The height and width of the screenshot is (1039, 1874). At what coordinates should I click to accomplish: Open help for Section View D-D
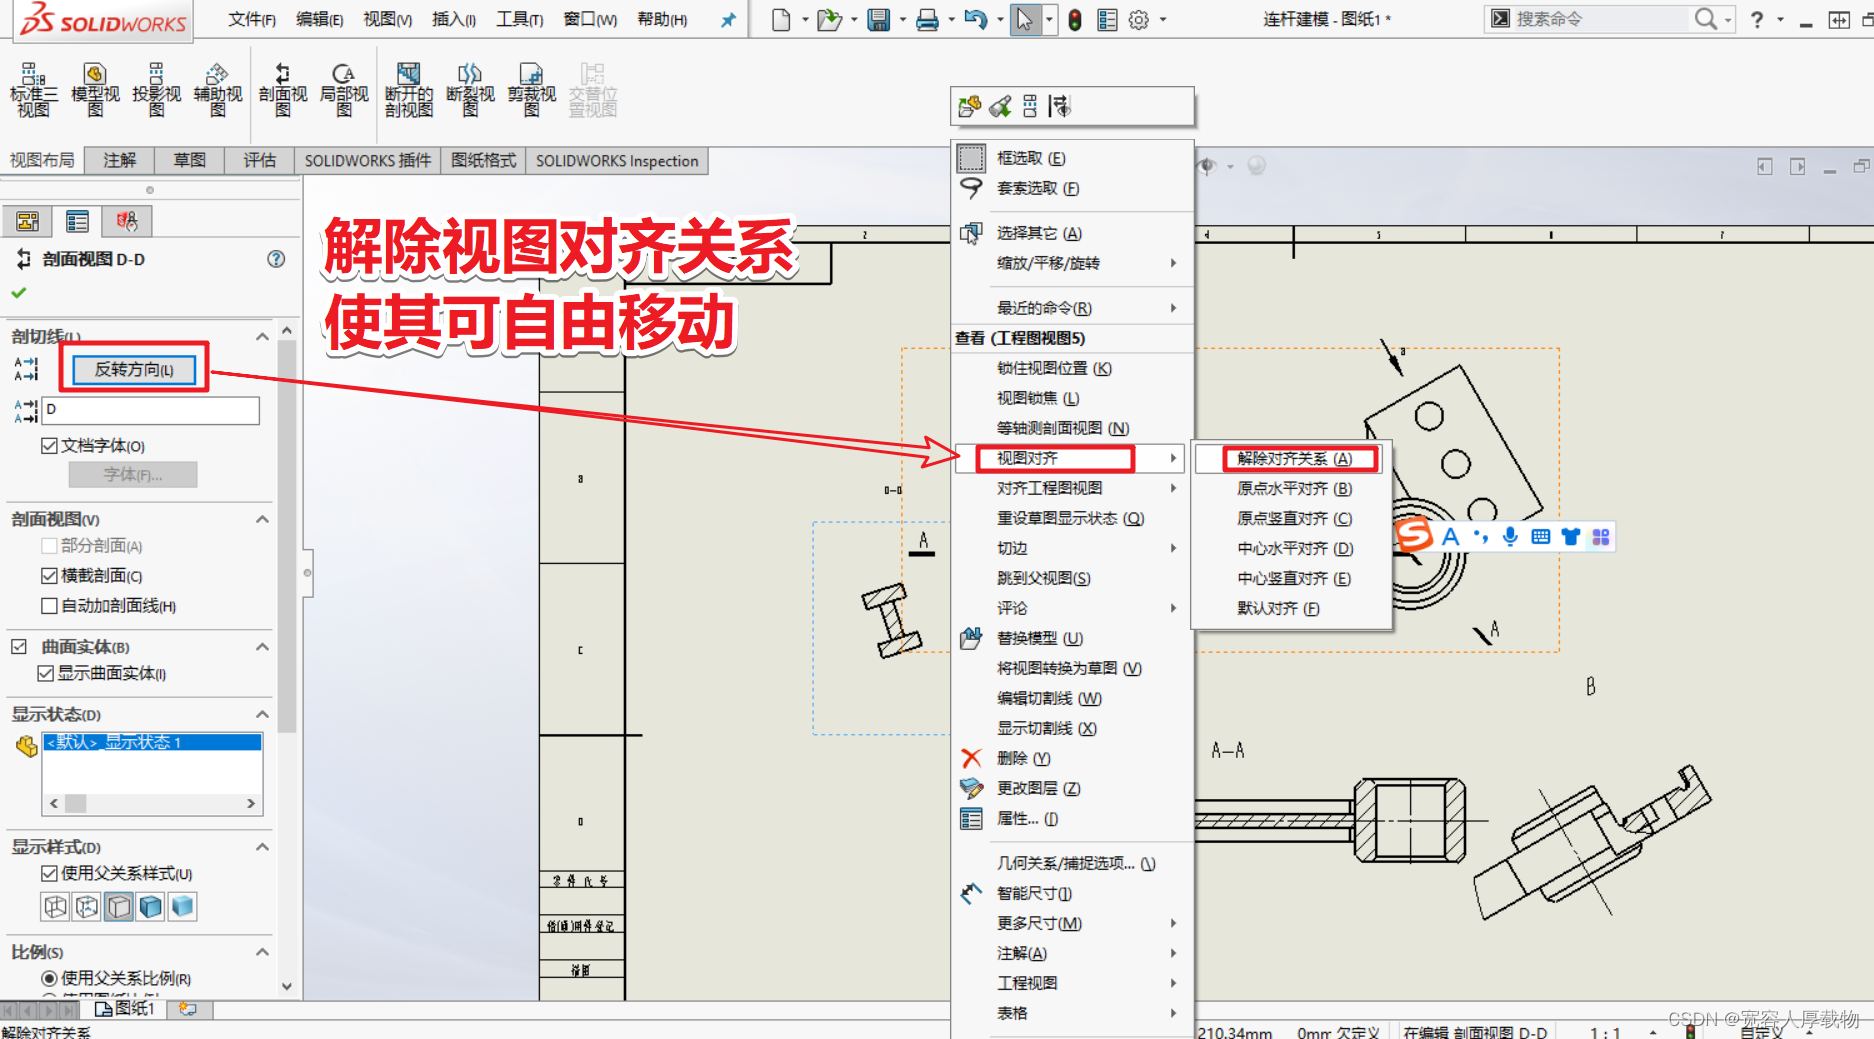pos(276,259)
